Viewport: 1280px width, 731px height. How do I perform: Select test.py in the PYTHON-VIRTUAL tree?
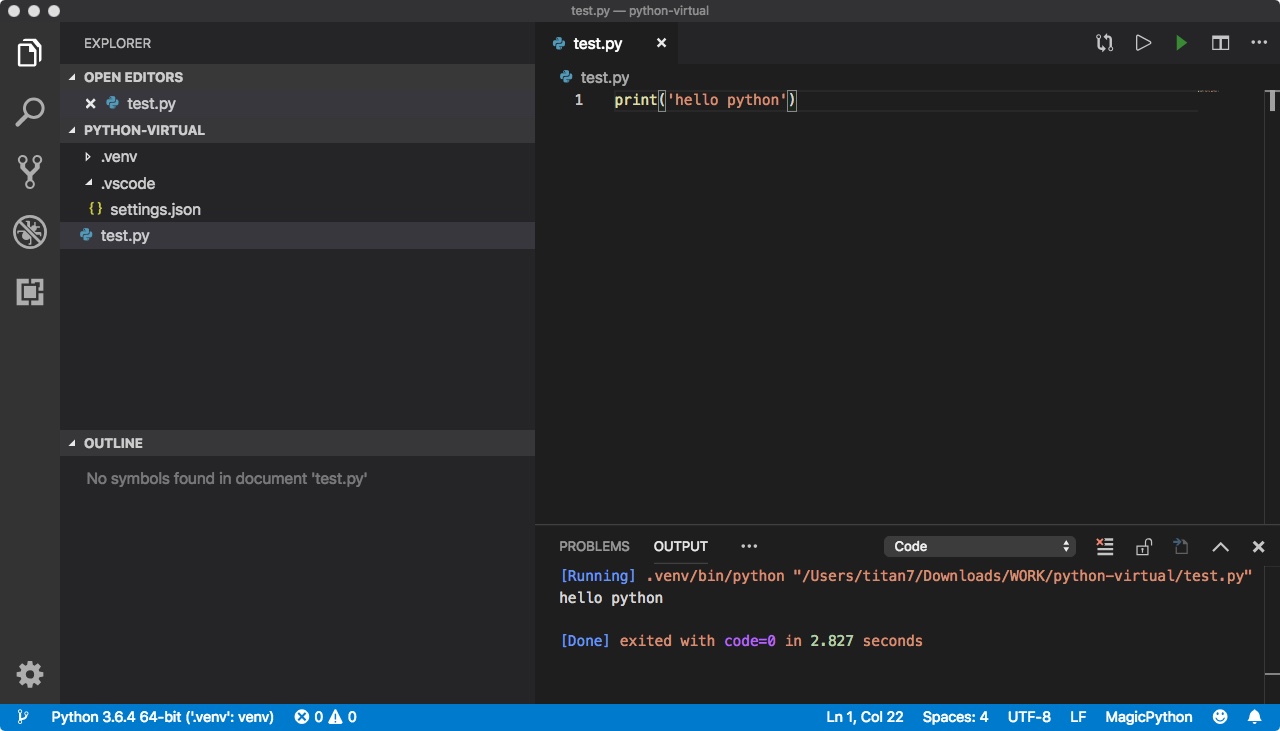coord(297,235)
